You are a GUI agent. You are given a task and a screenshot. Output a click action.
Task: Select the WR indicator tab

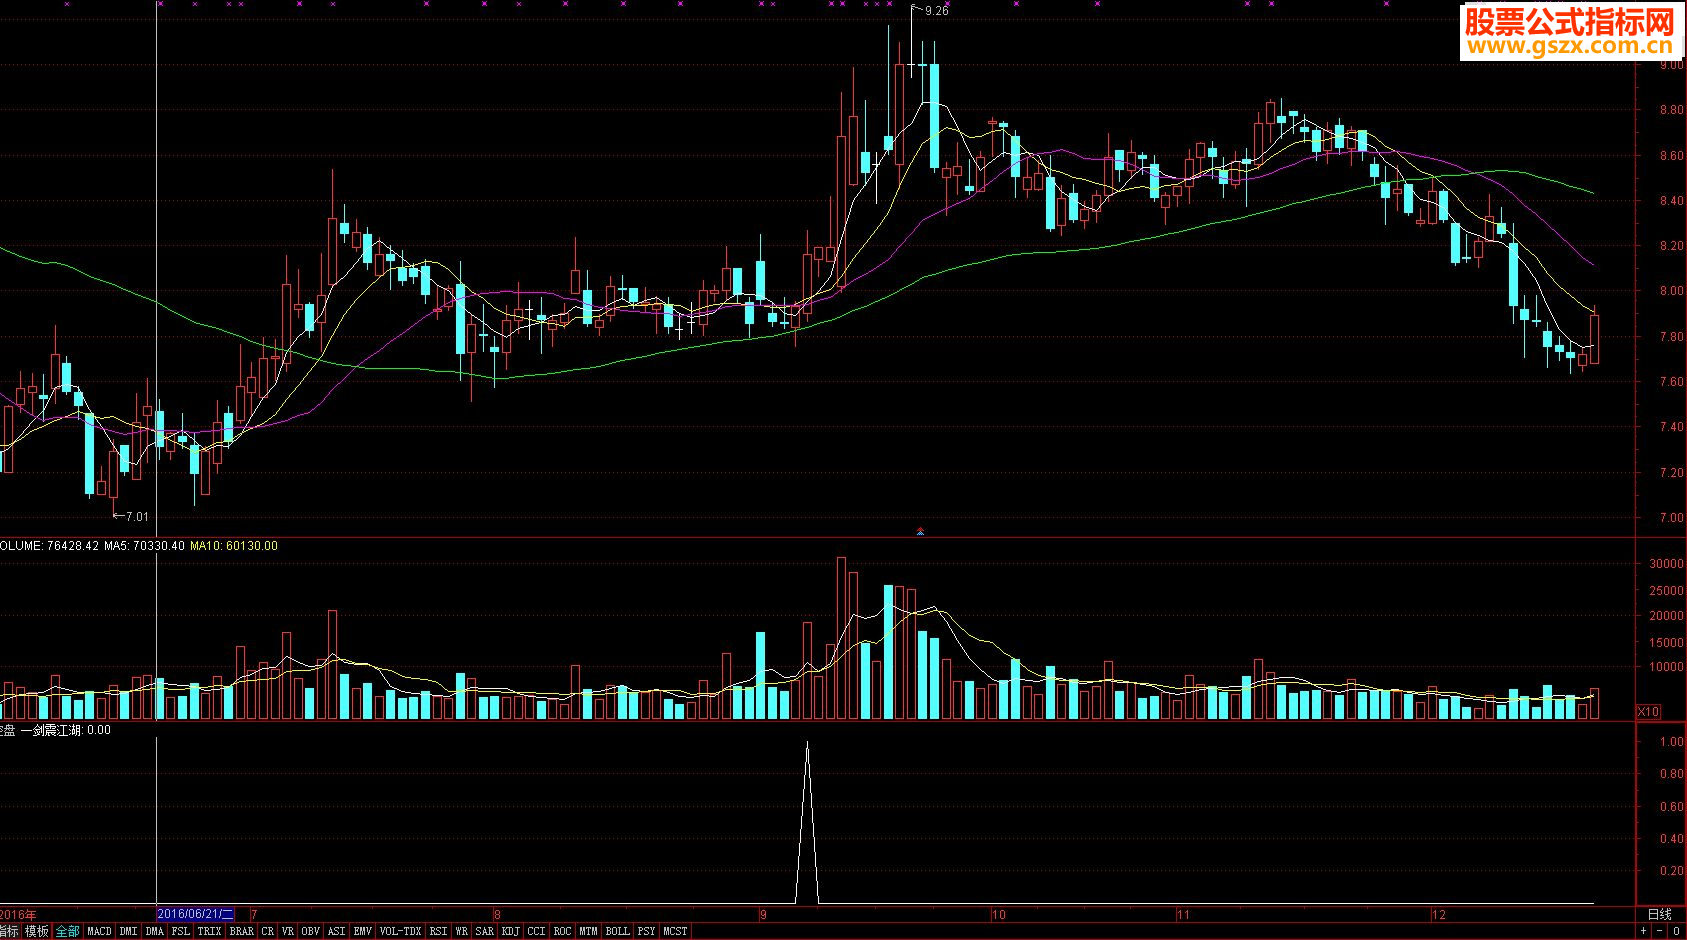[x=461, y=931]
